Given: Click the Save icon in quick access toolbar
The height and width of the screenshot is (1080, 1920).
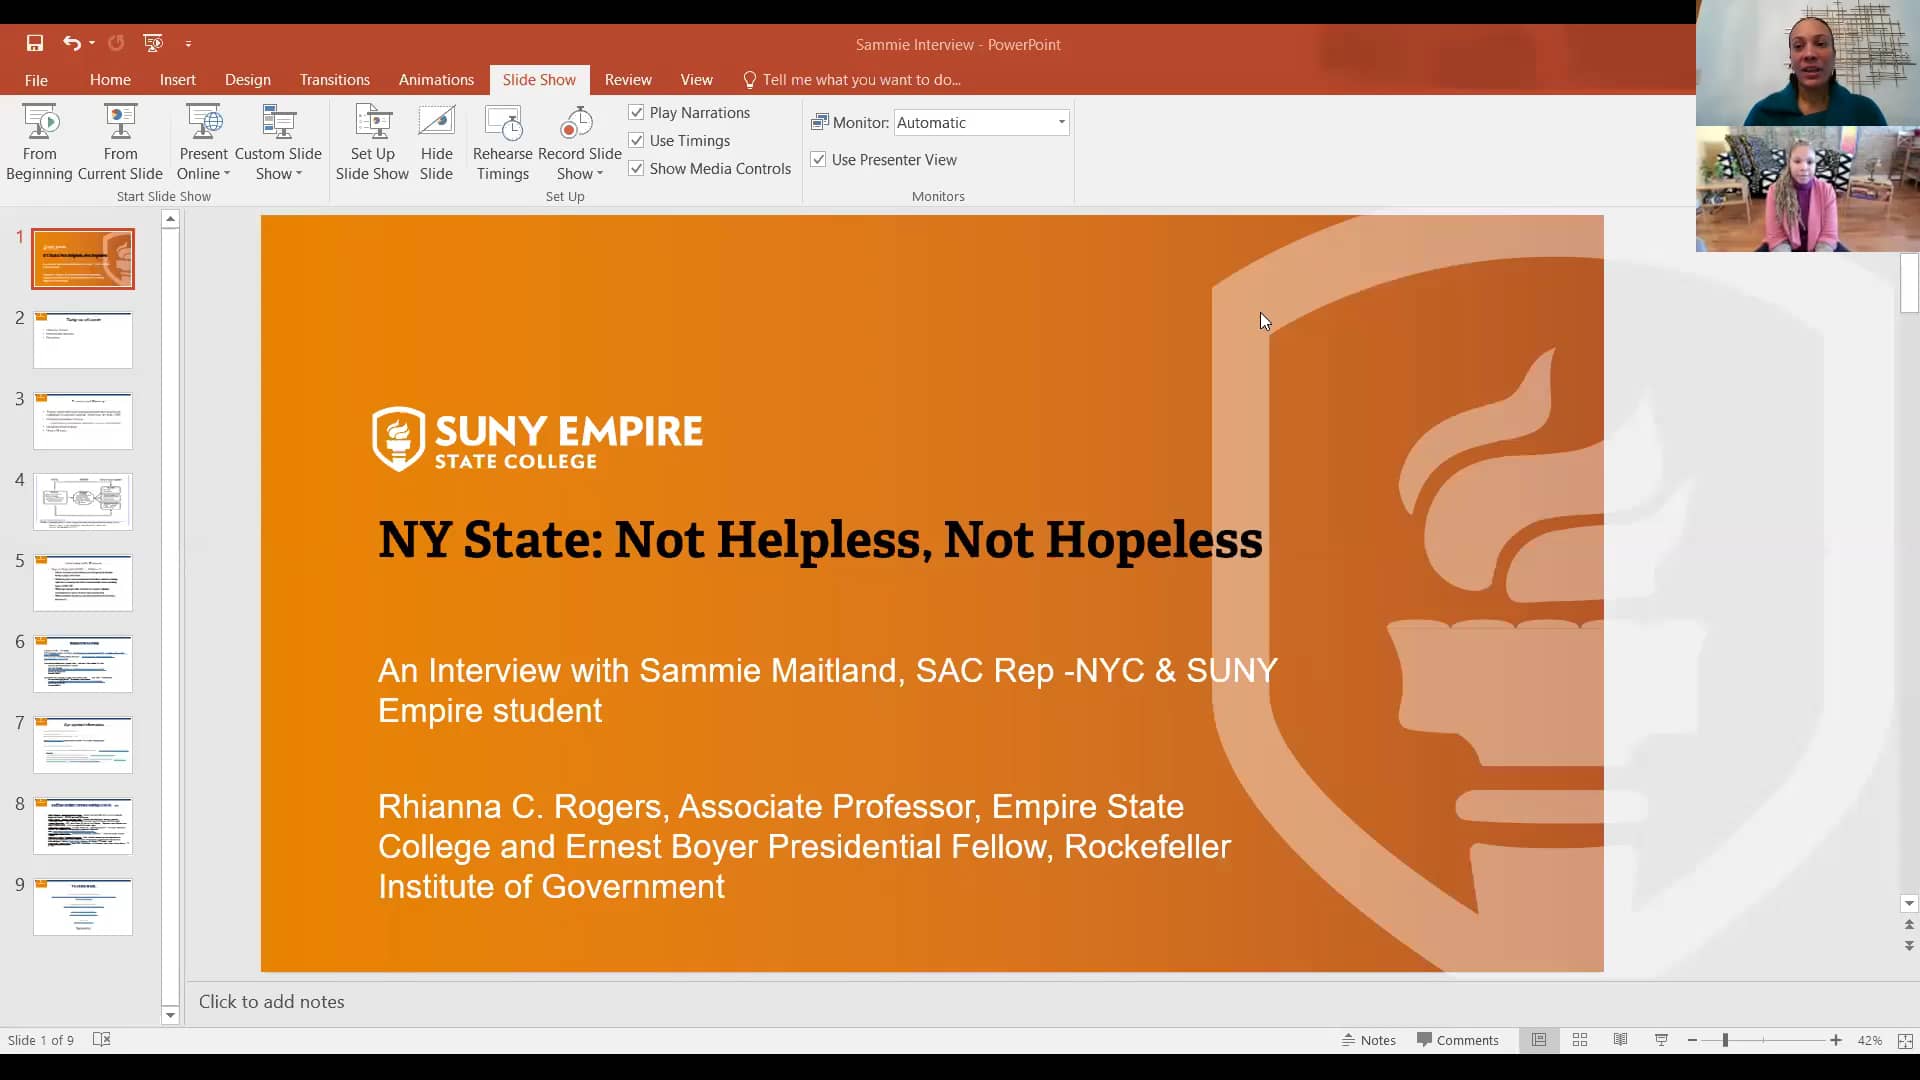Looking at the screenshot, I should coord(35,43).
